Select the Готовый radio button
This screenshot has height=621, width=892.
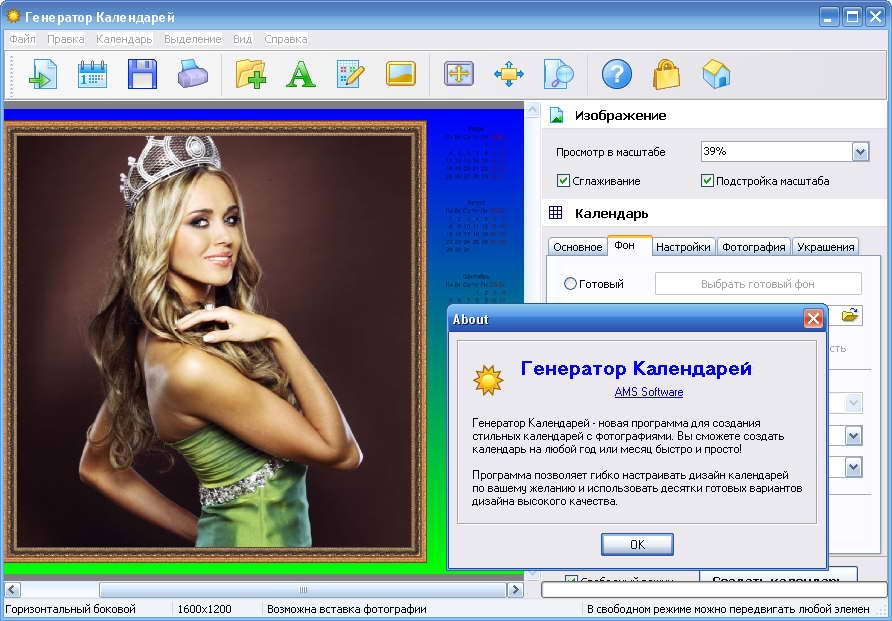[571, 284]
